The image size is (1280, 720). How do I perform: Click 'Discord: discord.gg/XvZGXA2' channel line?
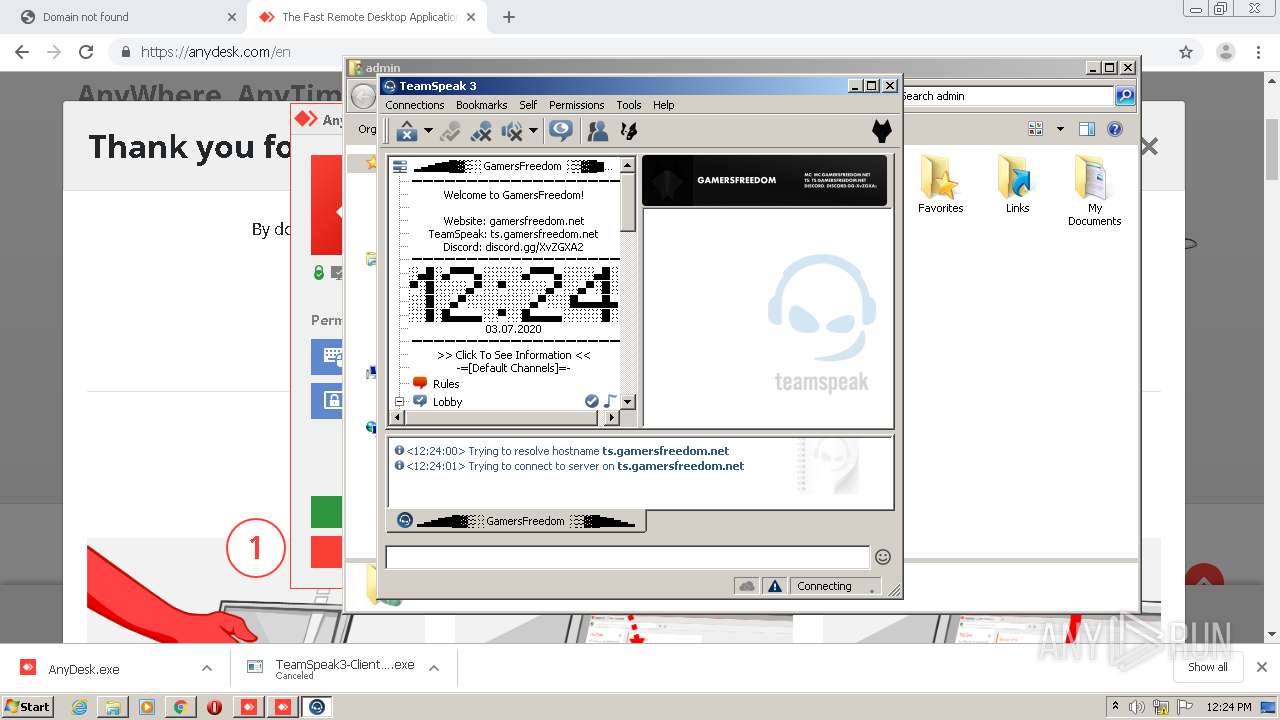point(513,247)
